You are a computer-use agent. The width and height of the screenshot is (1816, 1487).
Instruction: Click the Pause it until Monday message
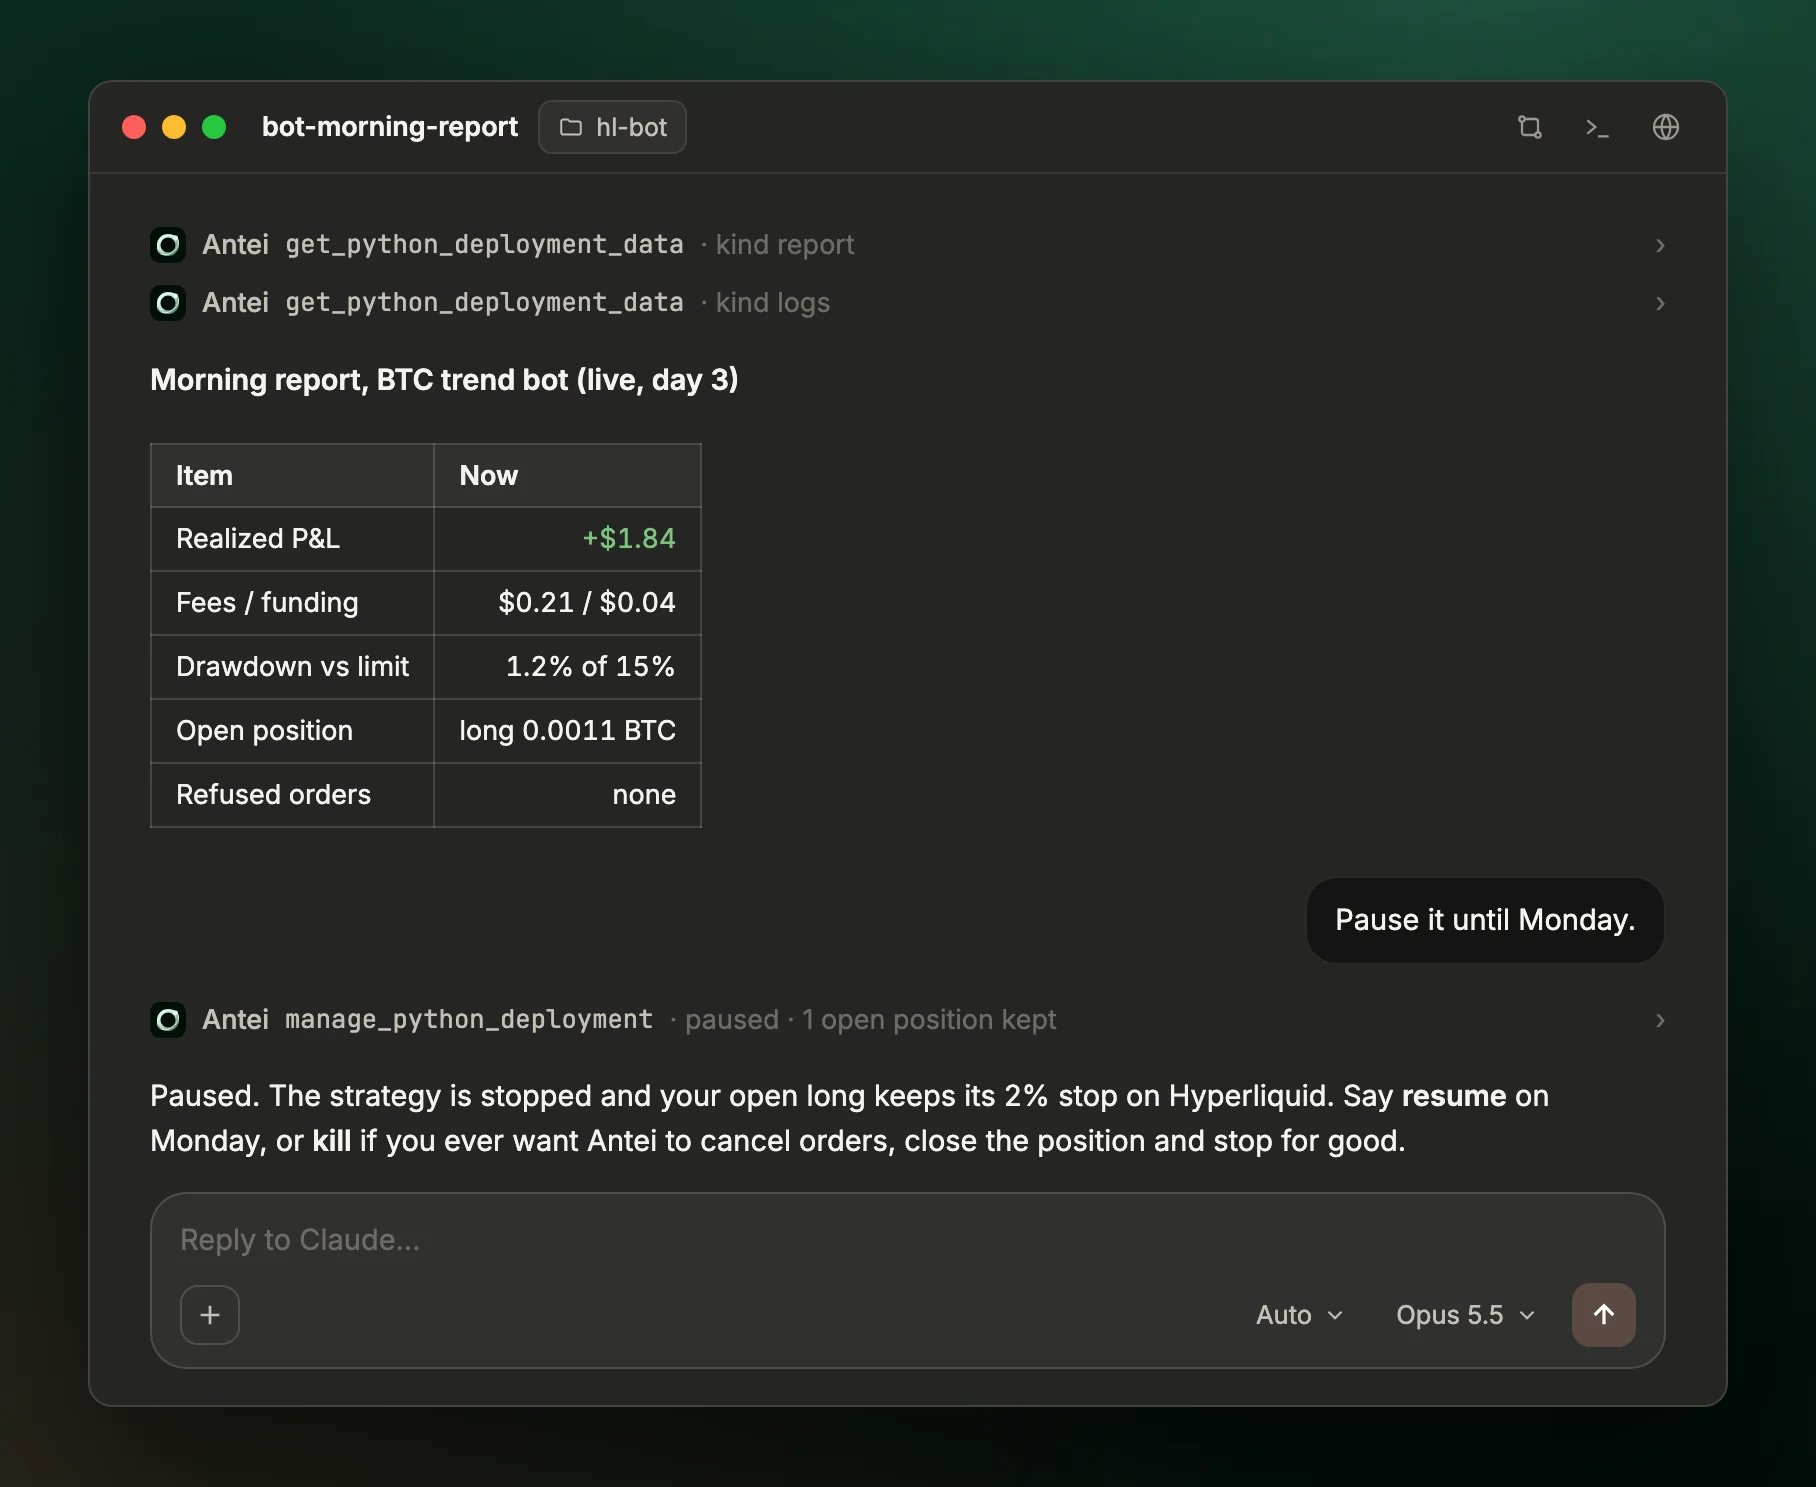pos(1485,920)
